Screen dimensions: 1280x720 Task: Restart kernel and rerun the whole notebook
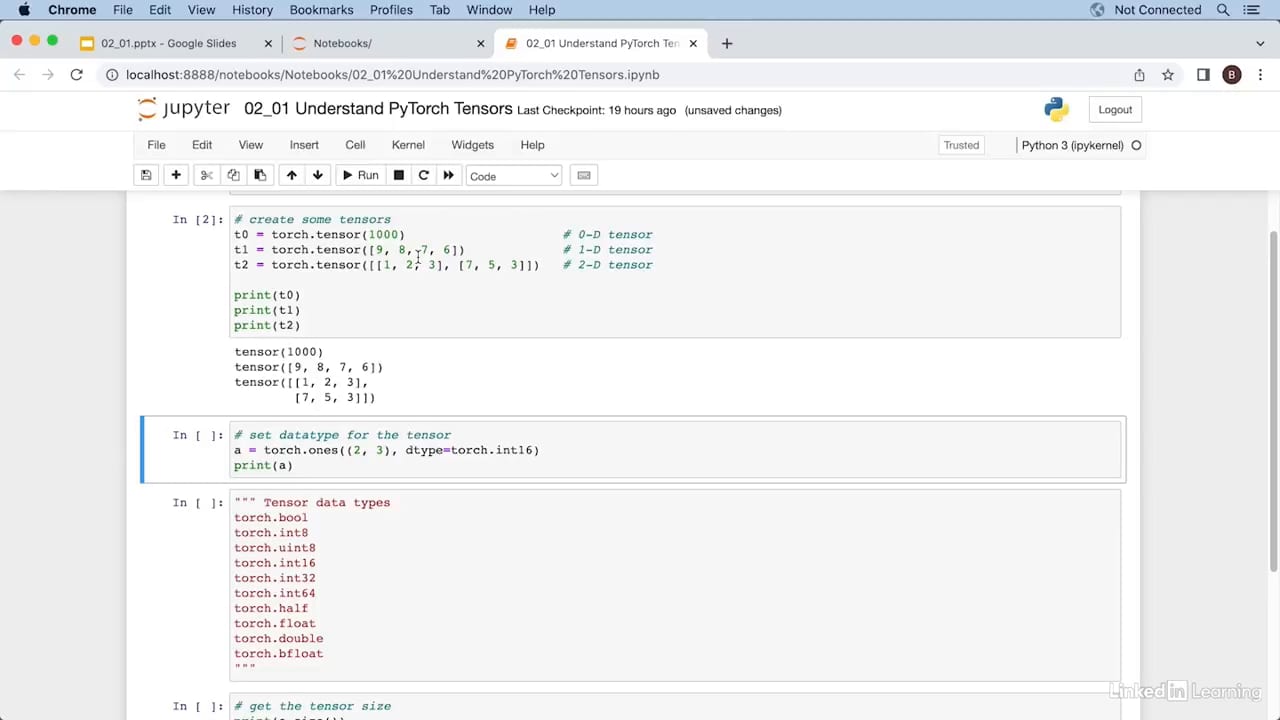coord(448,176)
